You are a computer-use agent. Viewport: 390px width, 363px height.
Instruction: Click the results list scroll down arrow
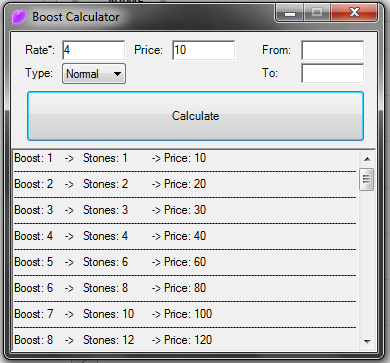pos(367,341)
